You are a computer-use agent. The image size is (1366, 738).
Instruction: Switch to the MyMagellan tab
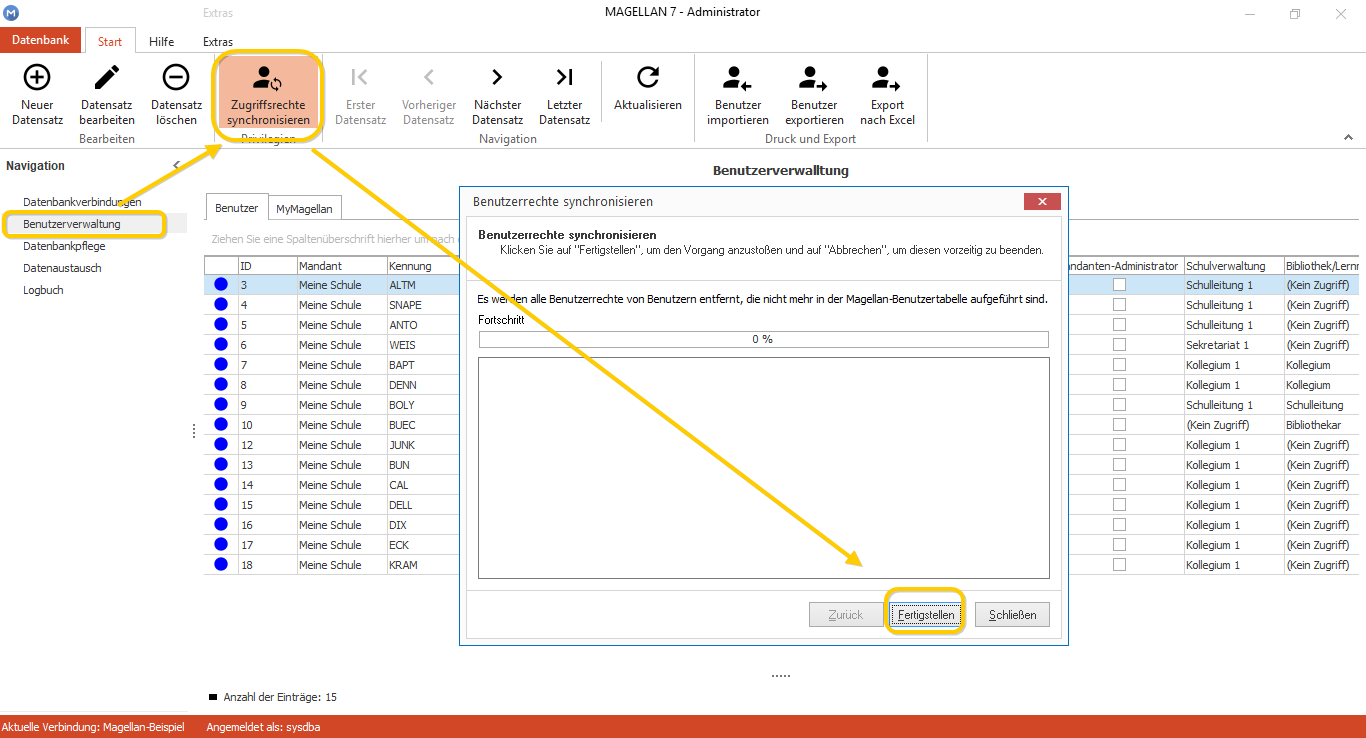coord(305,209)
